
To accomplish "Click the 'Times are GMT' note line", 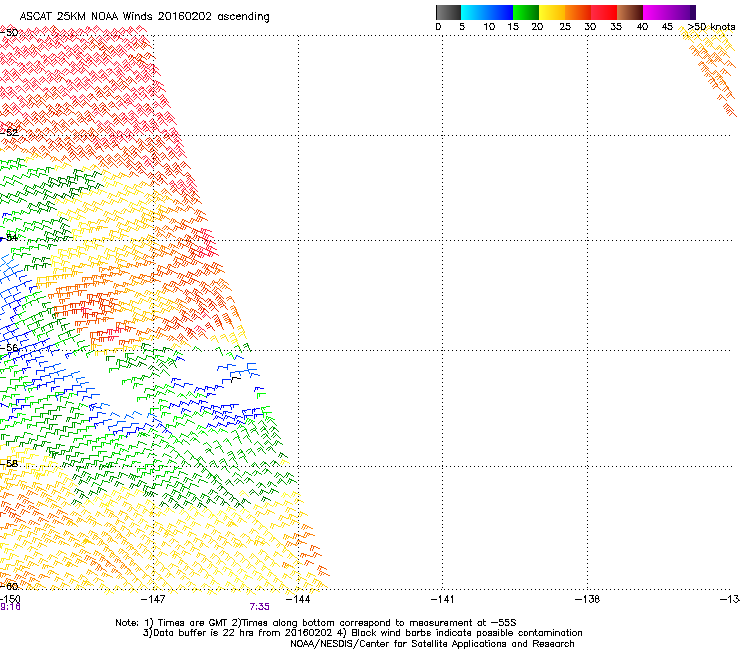I will click(x=316, y=623).
